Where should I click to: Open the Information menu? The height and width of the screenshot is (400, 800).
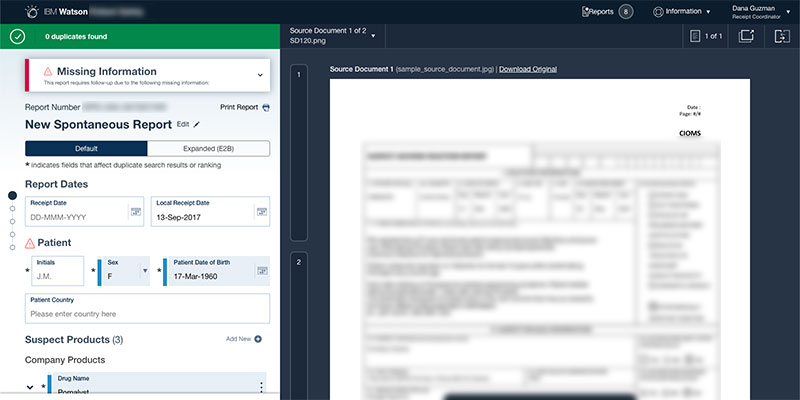click(682, 12)
